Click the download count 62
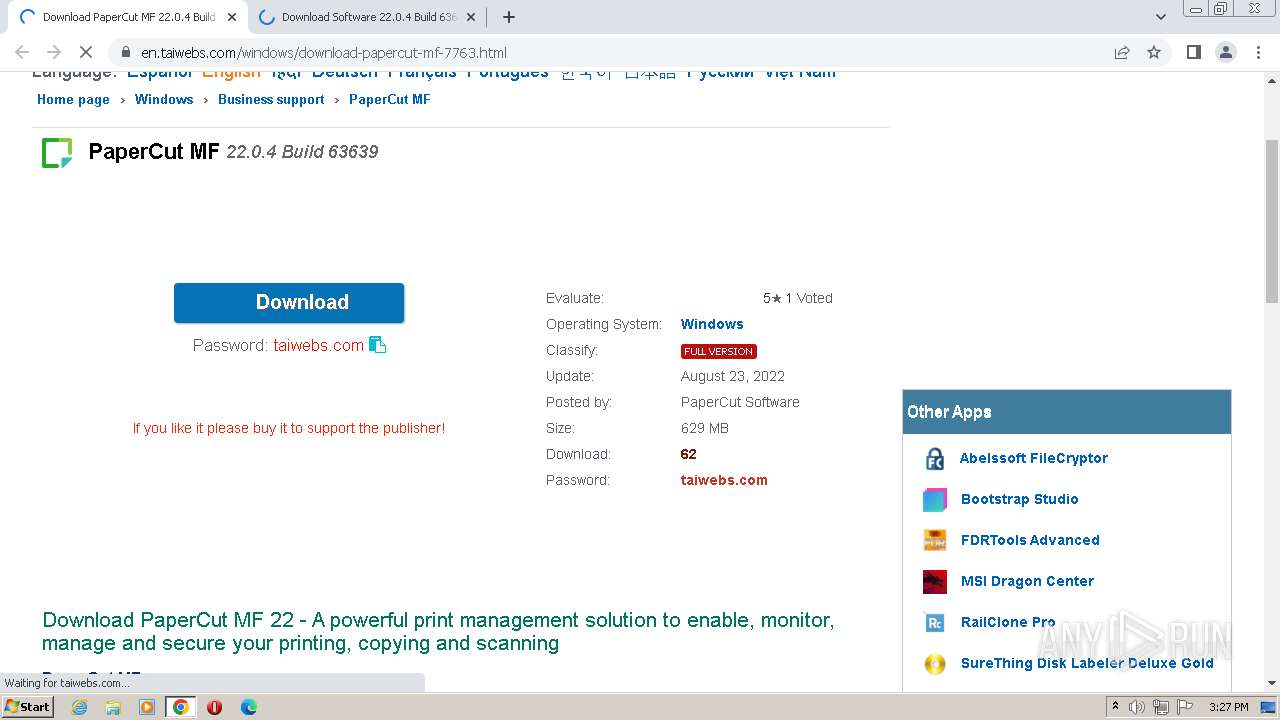Viewport: 1280px width, 720px height. [x=689, y=454]
